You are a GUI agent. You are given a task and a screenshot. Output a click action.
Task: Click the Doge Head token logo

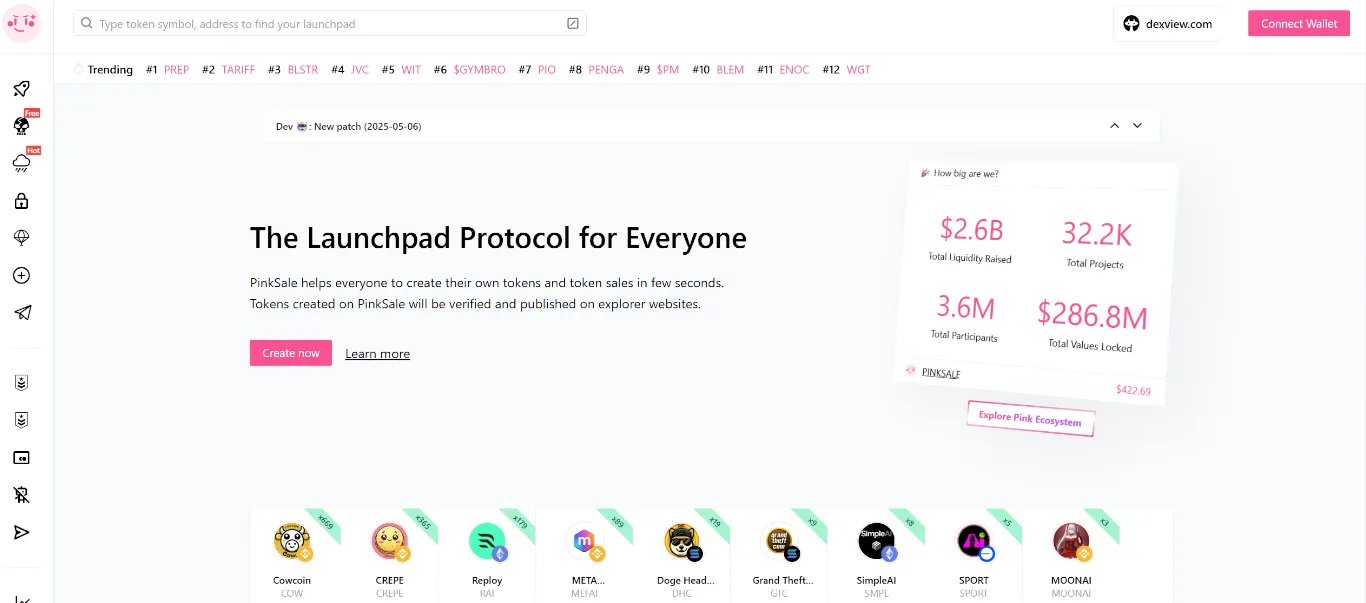(x=682, y=541)
